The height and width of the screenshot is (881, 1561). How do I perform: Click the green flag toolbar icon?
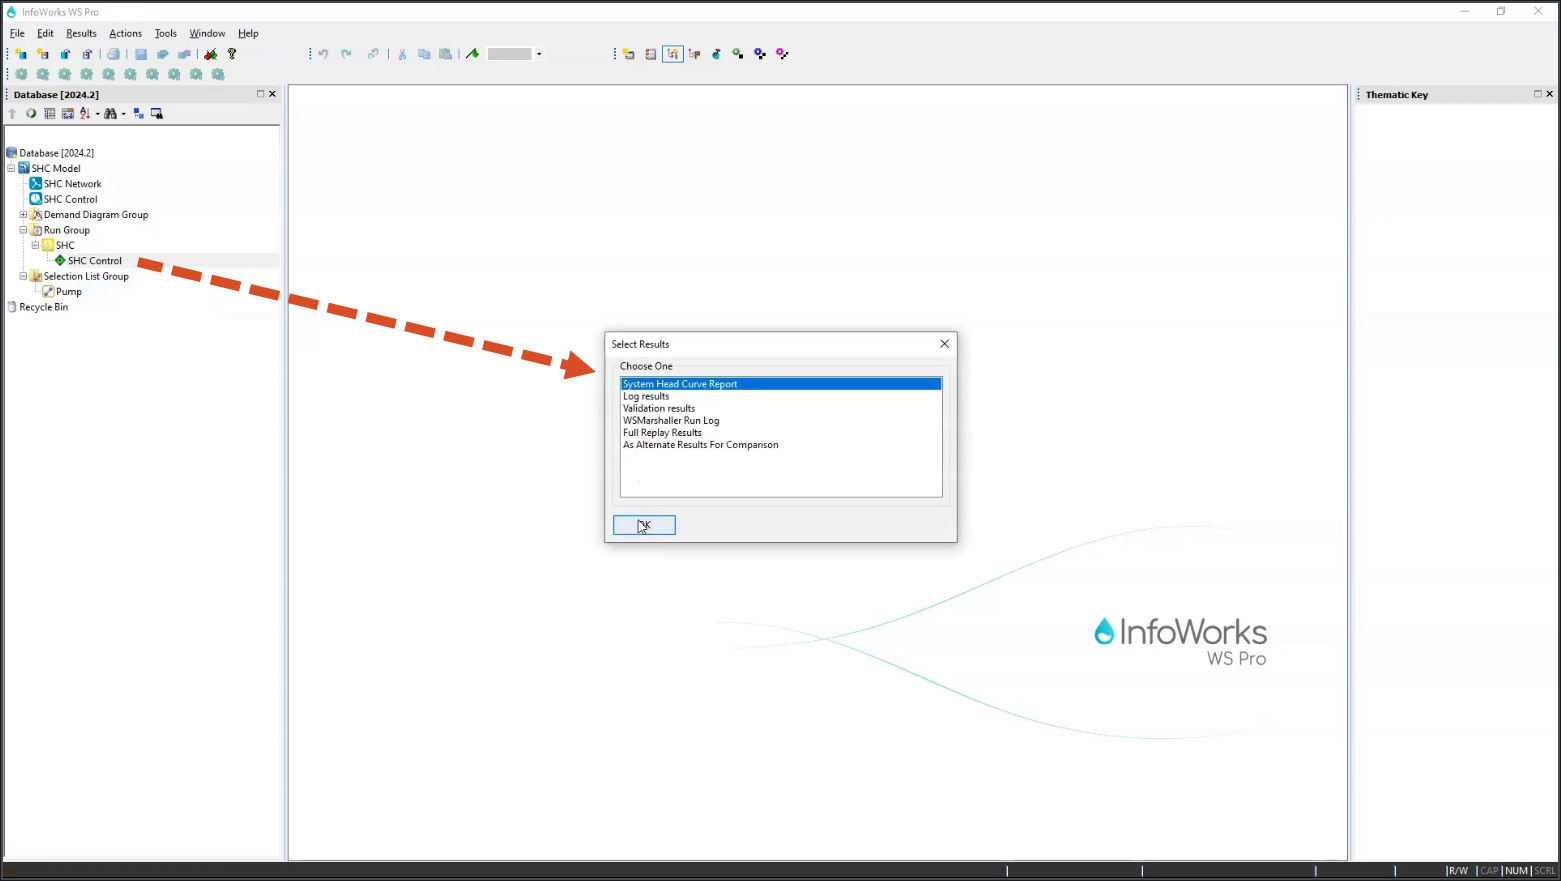473,54
